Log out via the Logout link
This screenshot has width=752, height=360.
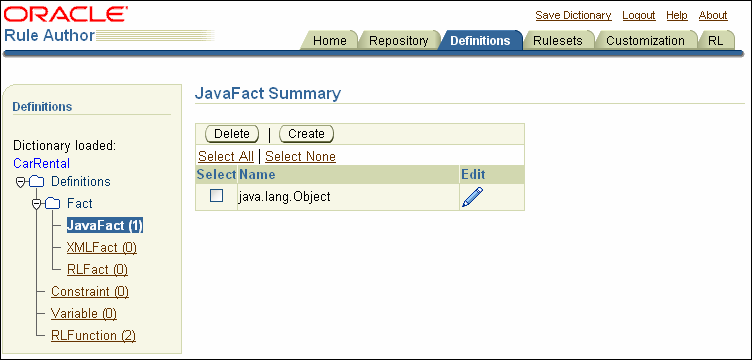click(x=639, y=15)
